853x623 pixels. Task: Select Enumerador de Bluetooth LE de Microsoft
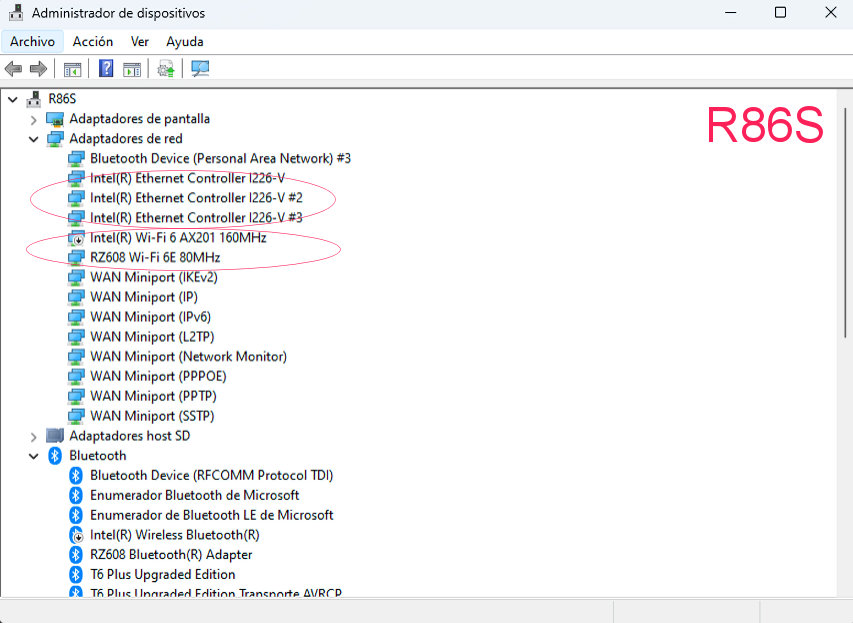point(212,515)
